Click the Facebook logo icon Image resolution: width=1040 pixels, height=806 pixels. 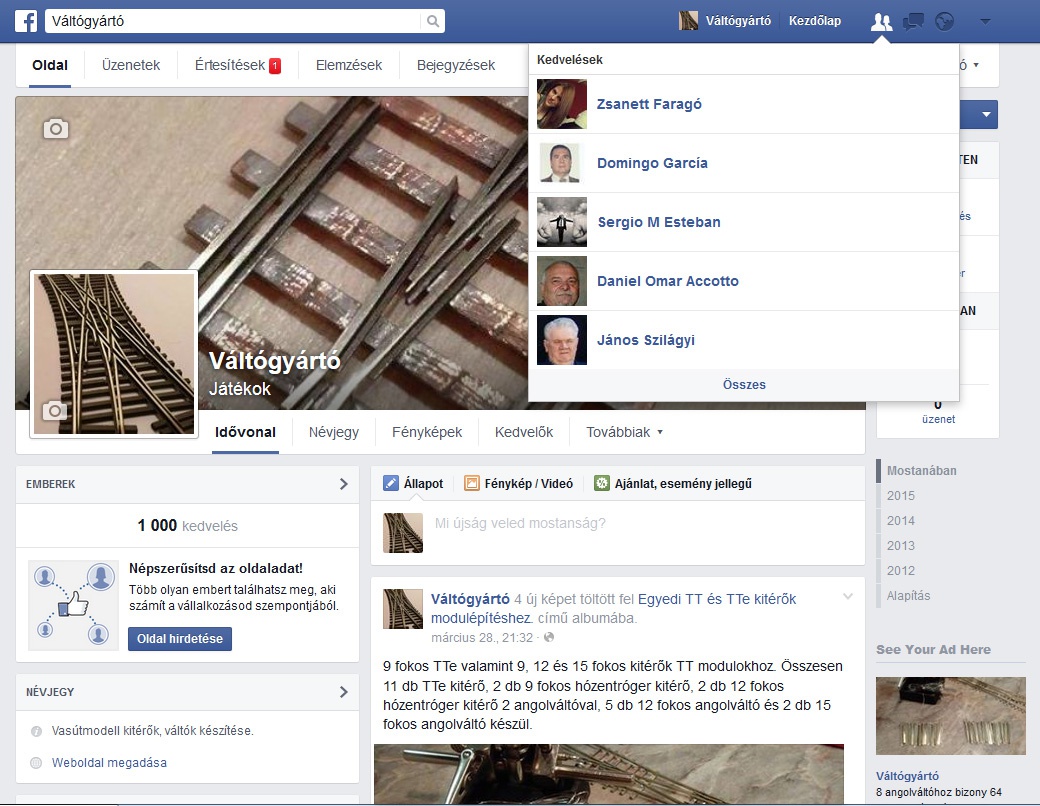25,21
